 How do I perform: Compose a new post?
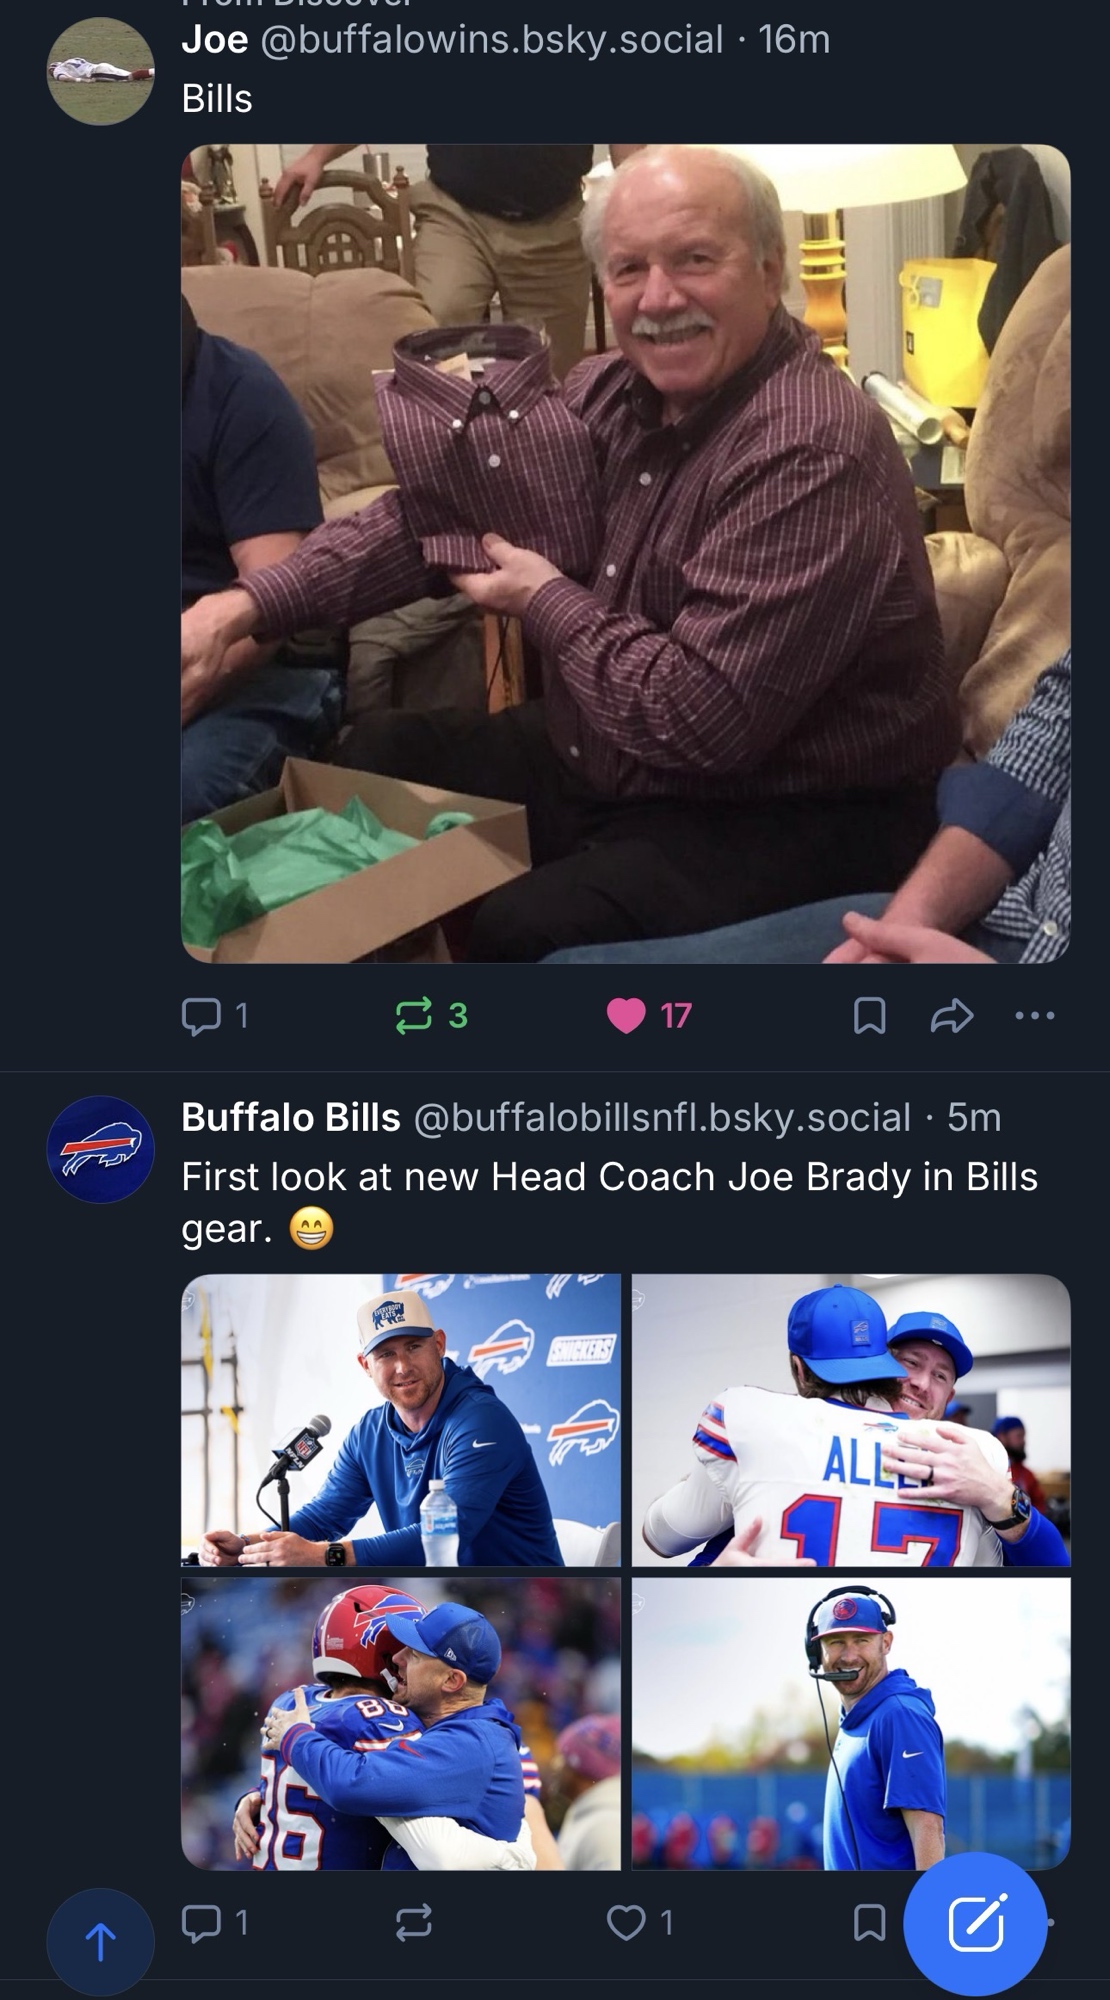pyautogui.click(x=975, y=1923)
